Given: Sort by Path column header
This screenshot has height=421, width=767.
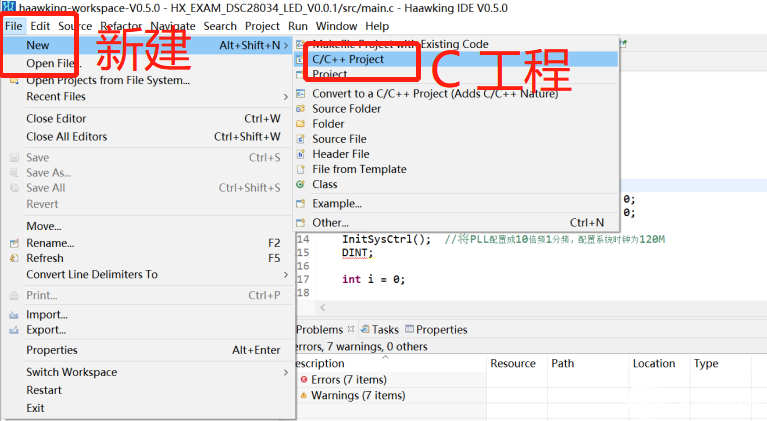Looking at the screenshot, I should click(563, 363).
